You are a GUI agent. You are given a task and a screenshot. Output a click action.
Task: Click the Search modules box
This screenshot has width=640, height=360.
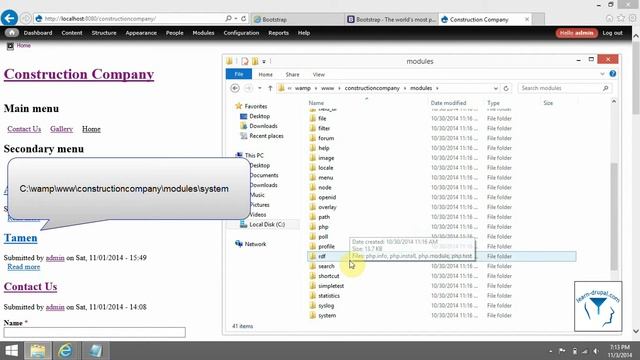pos(565,88)
